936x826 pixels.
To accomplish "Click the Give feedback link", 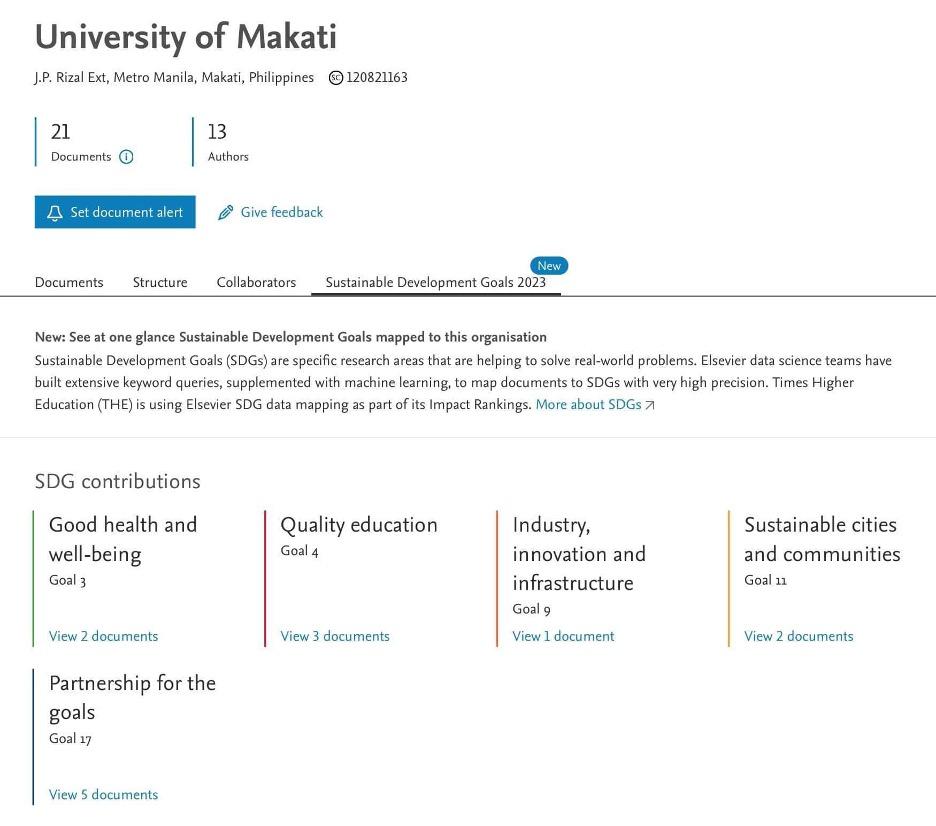I will pyautogui.click(x=281, y=212).
